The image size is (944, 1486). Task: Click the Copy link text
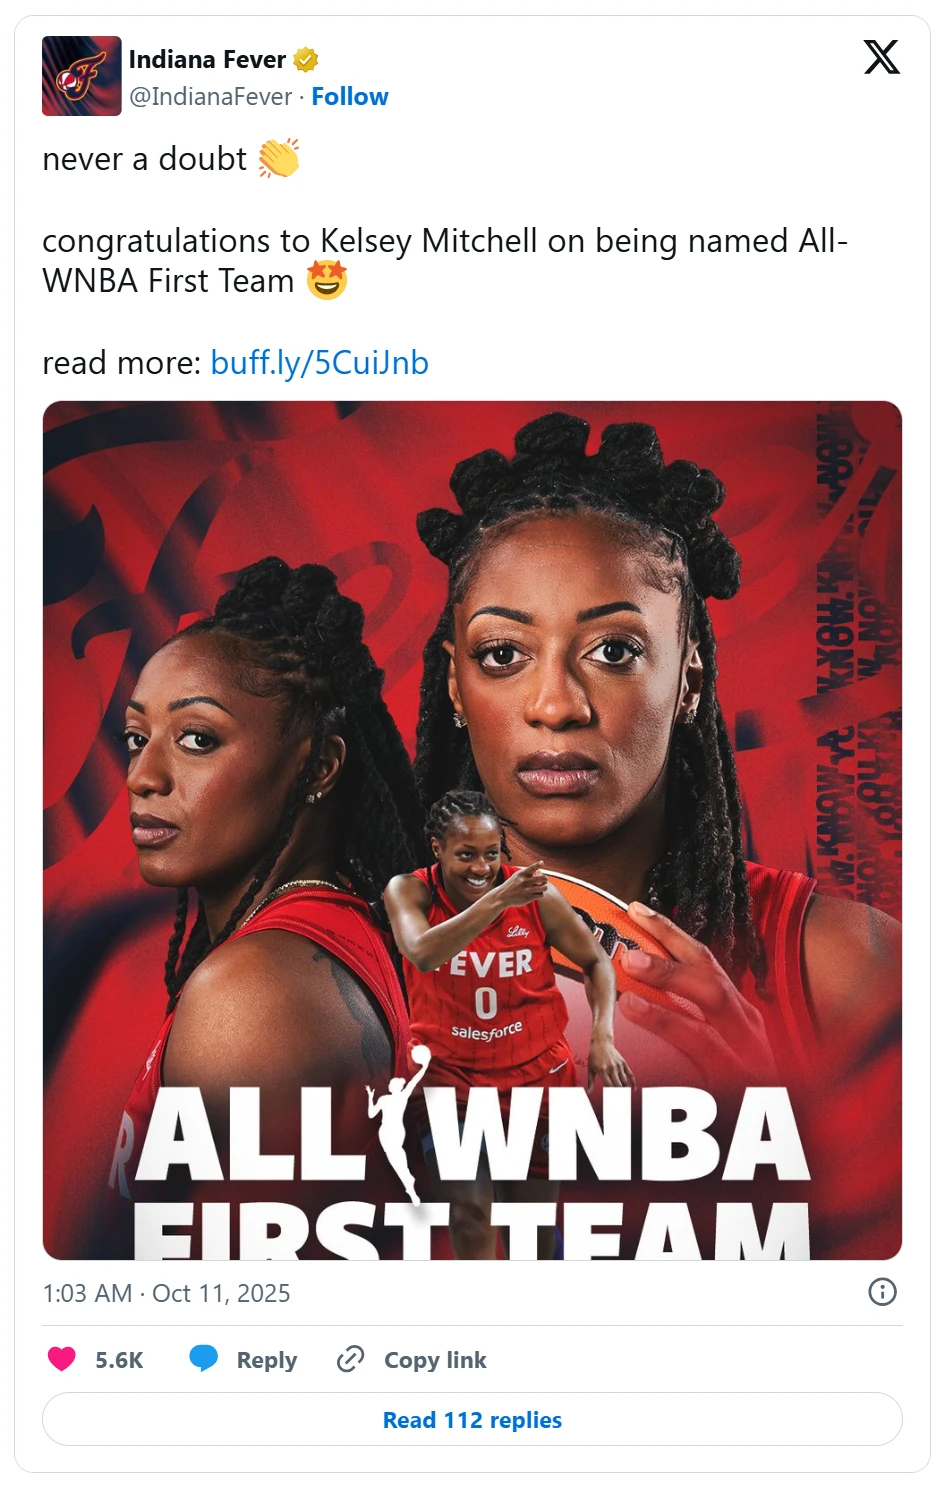[435, 1360]
